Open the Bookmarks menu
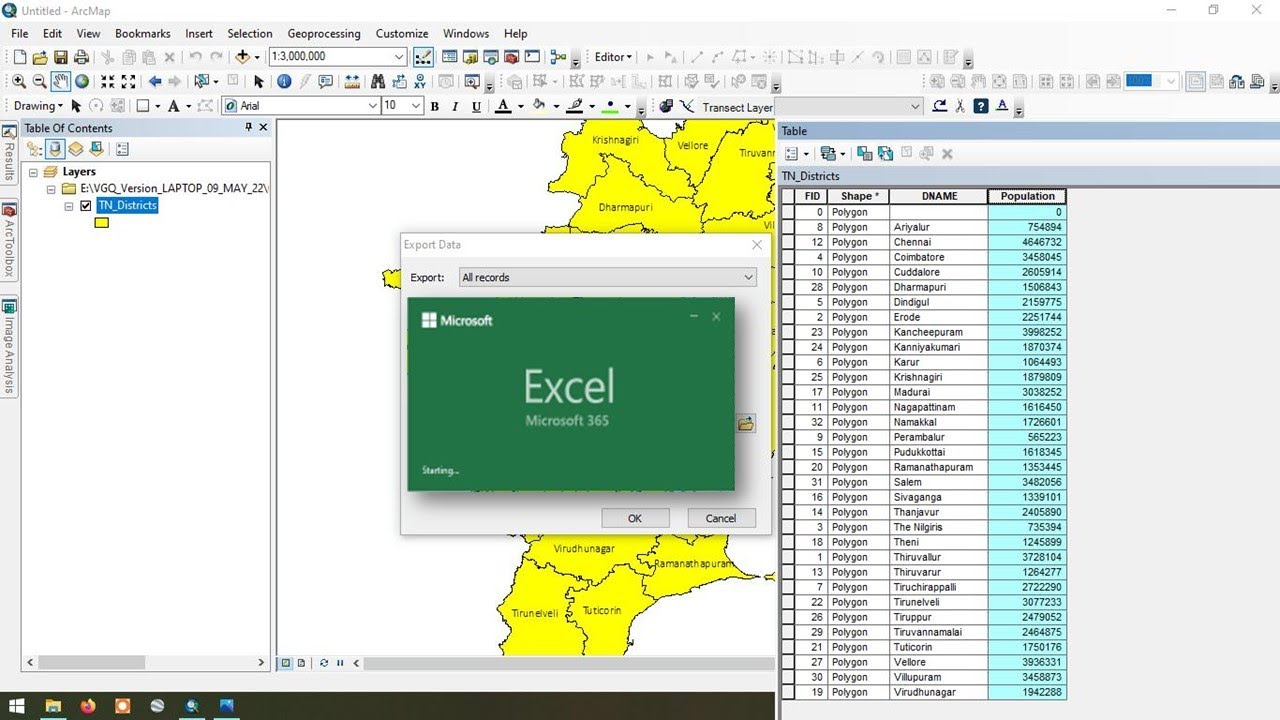 coord(142,33)
